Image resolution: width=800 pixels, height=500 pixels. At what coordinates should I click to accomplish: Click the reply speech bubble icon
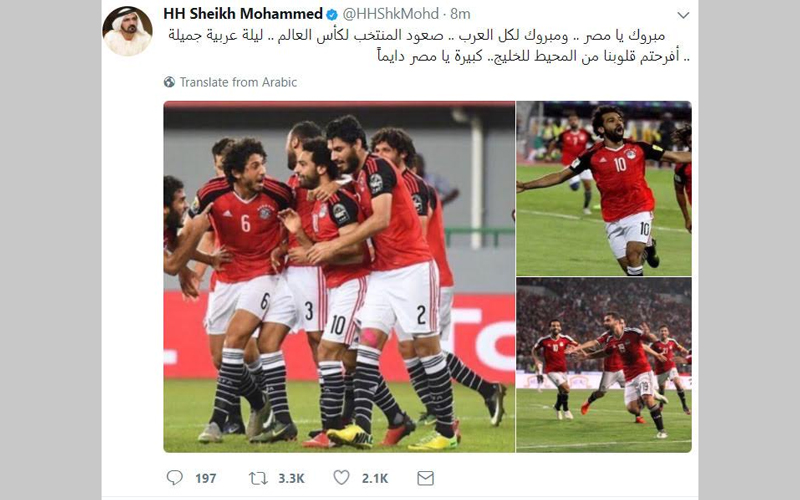click(x=174, y=478)
